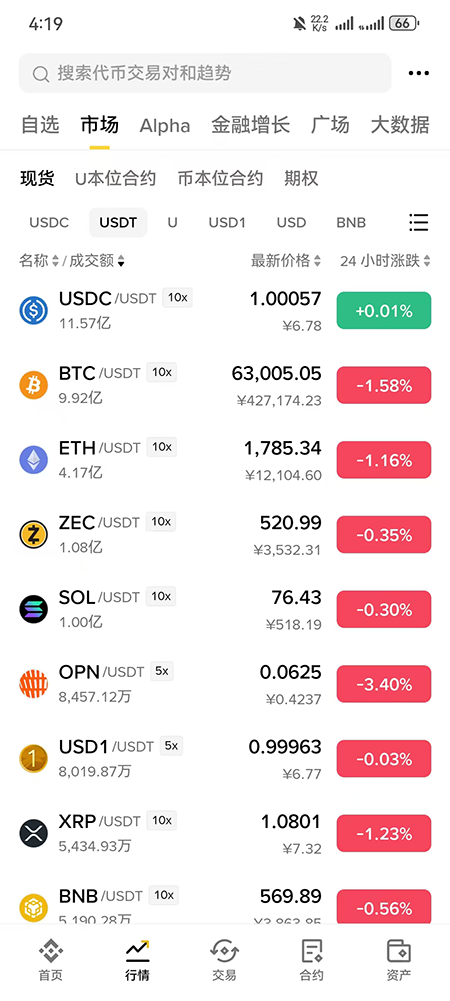Select the USDC quote currency filter
Screen dimensions: 450x1001
49,223
